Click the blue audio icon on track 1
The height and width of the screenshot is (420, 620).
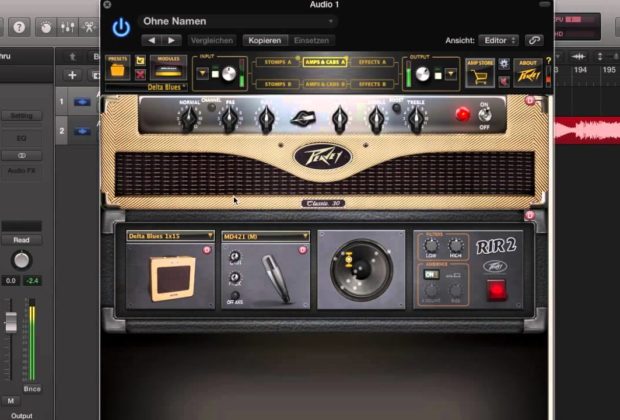point(82,102)
